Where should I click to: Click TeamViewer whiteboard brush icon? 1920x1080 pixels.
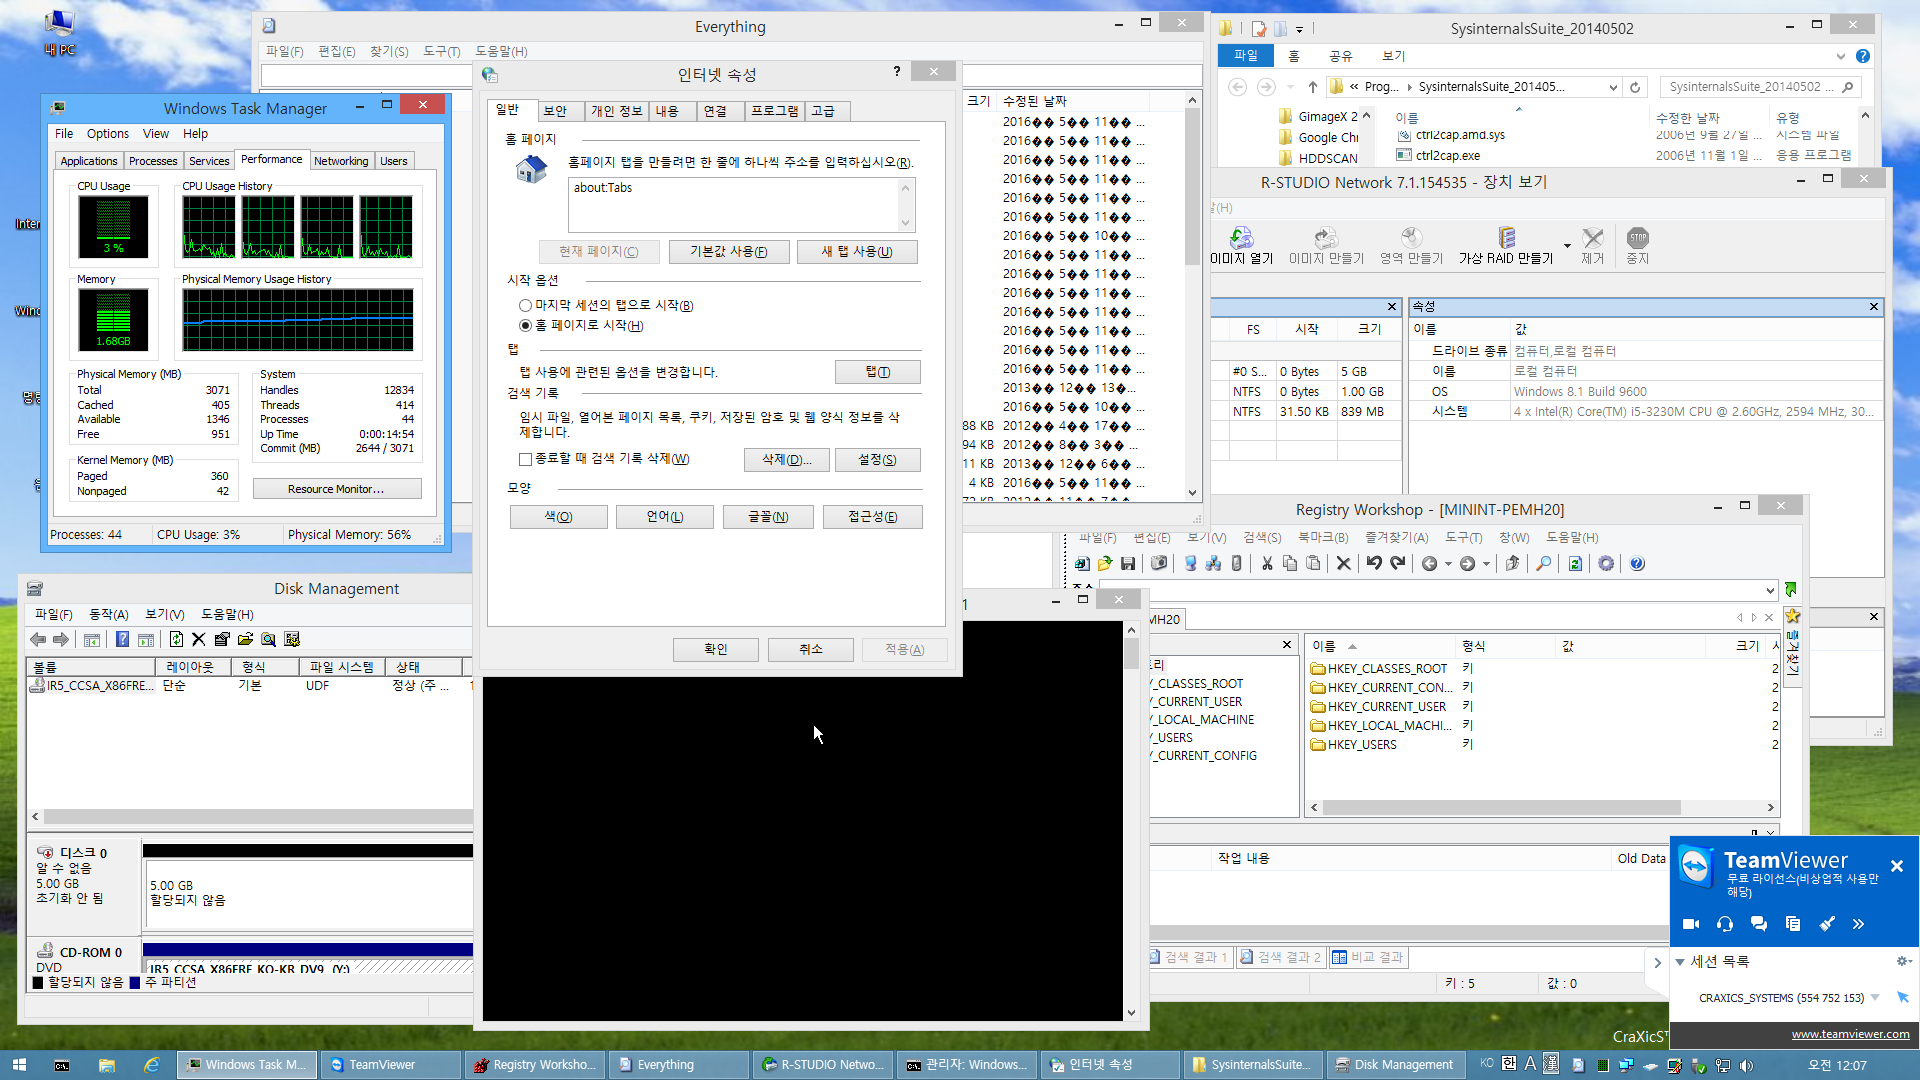tap(1827, 924)
